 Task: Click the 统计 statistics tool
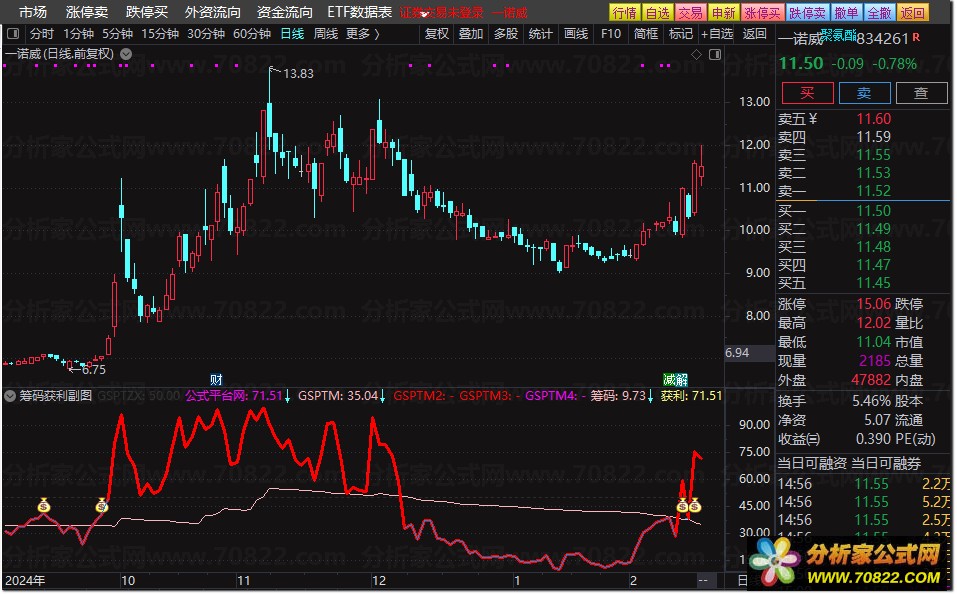click(x=540, y=34)
